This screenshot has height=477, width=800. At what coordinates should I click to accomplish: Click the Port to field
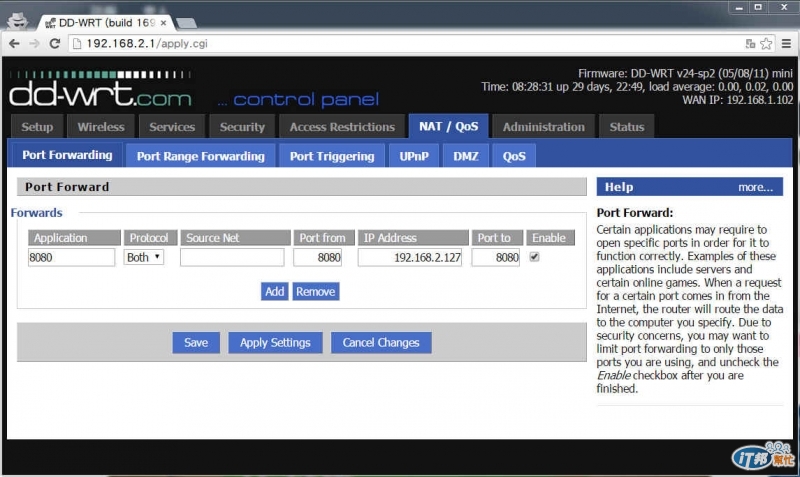click(x=495, y=257)
